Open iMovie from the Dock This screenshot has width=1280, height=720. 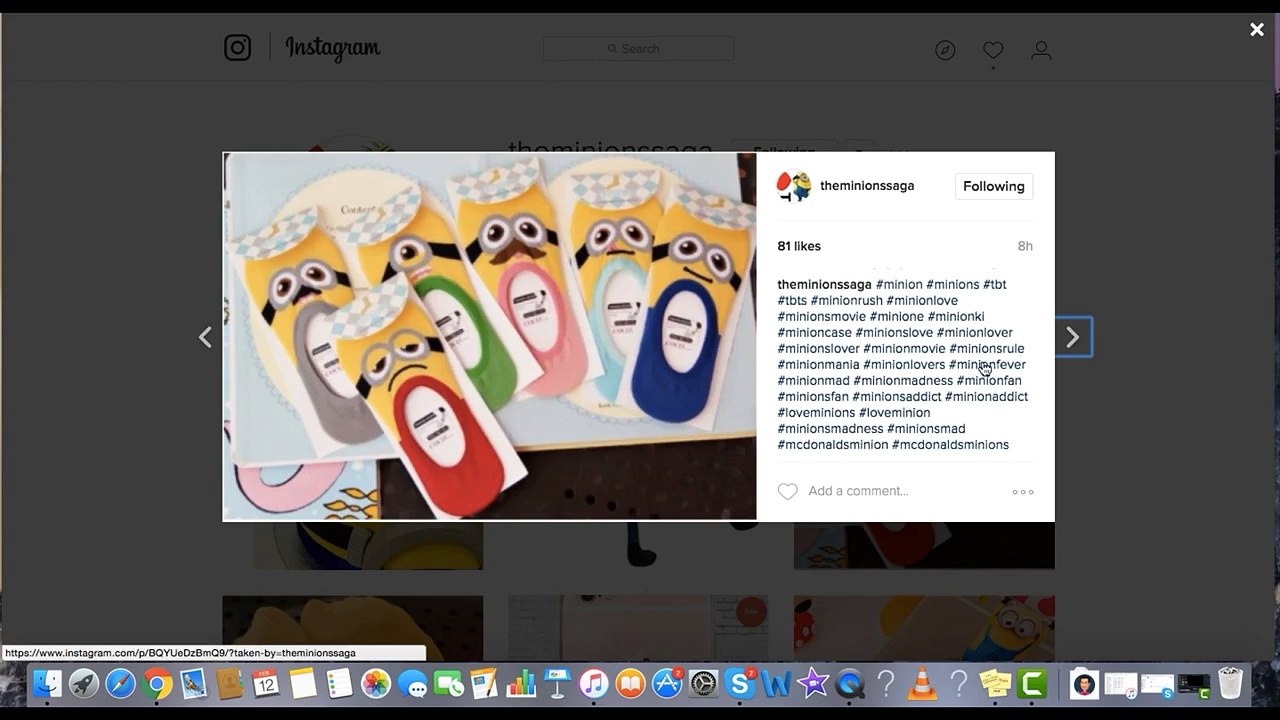pos(813,684)
